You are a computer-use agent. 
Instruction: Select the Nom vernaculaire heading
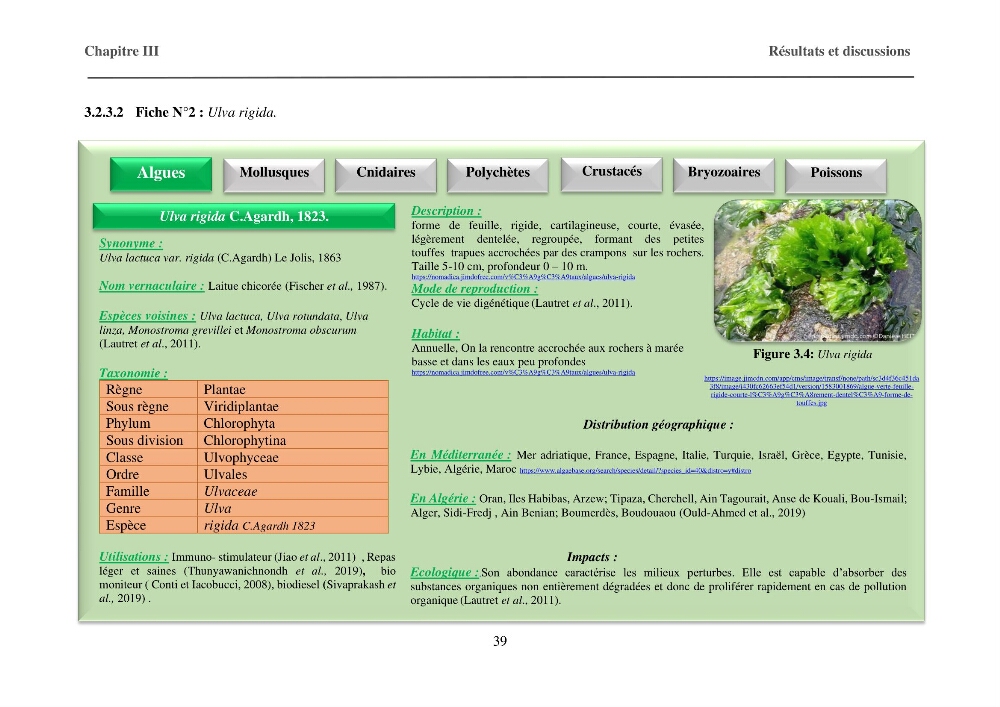(x=152, y=286)
